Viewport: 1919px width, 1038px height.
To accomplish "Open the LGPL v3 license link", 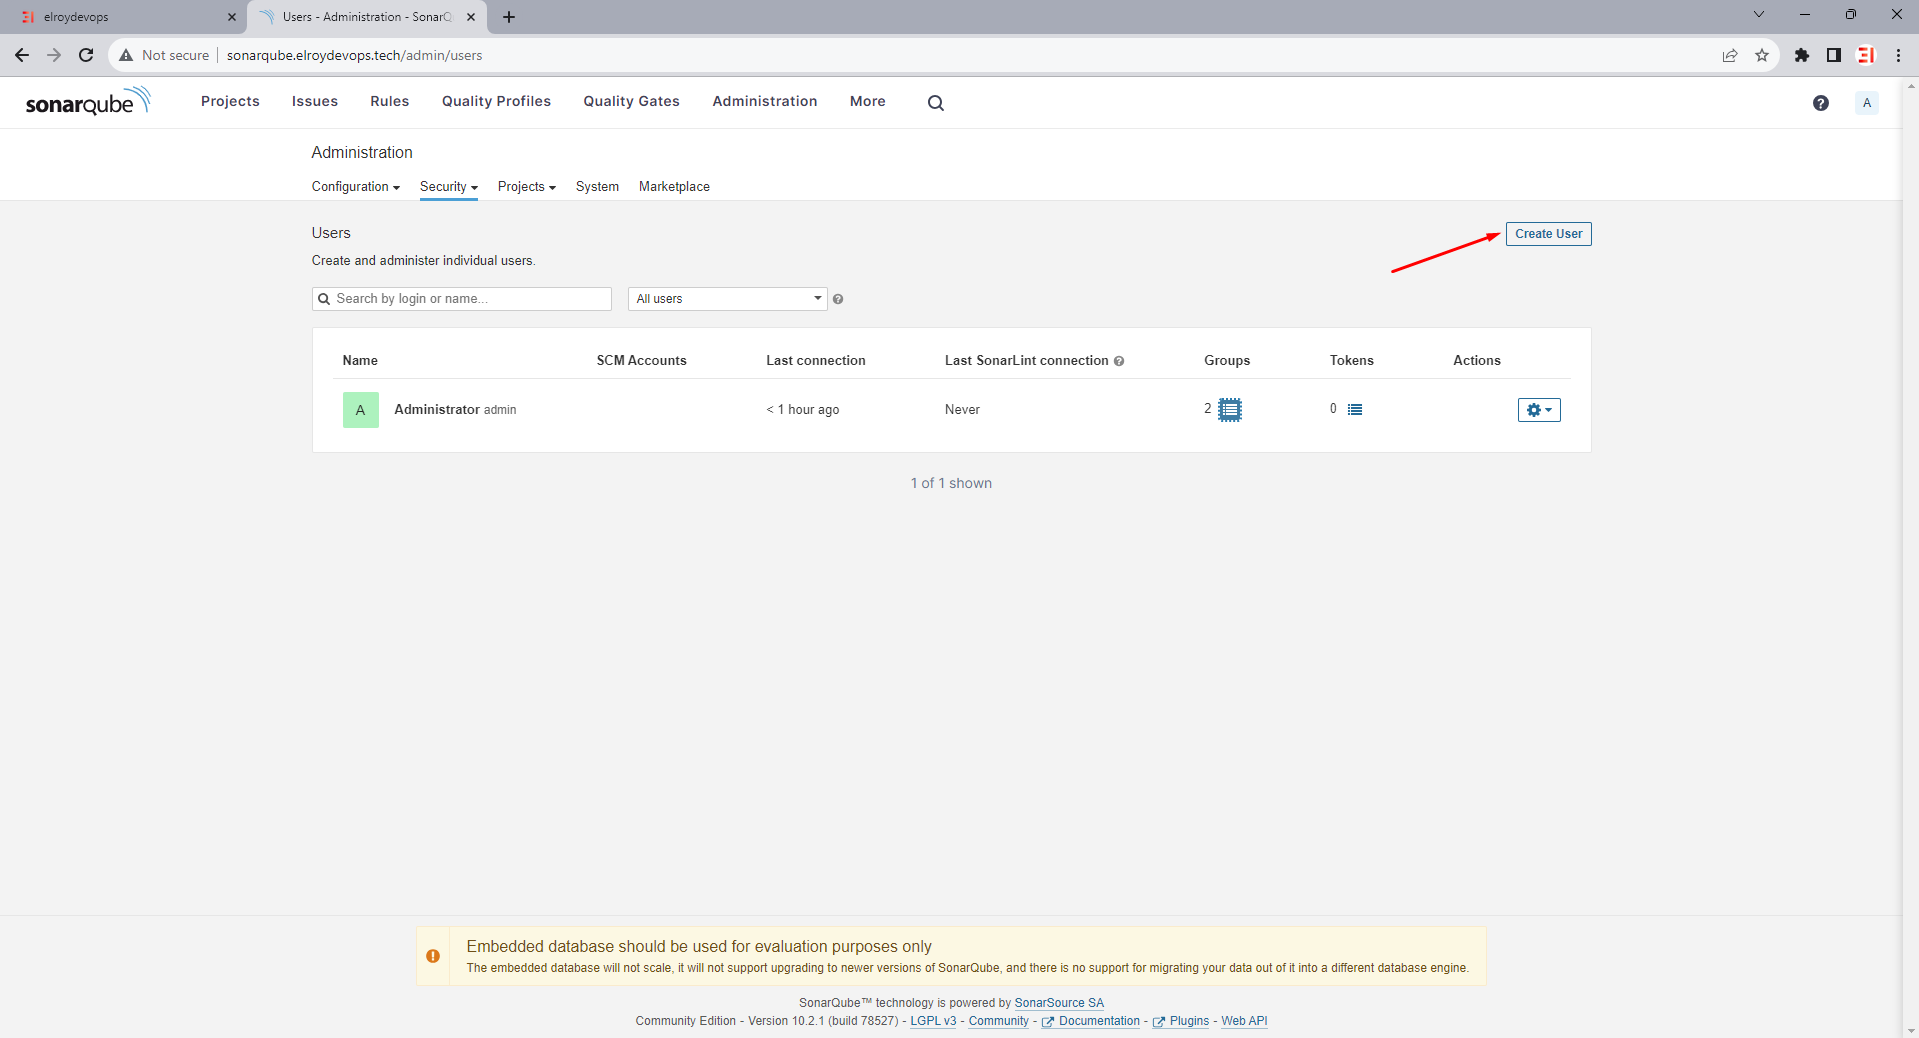I will 933,1021.
